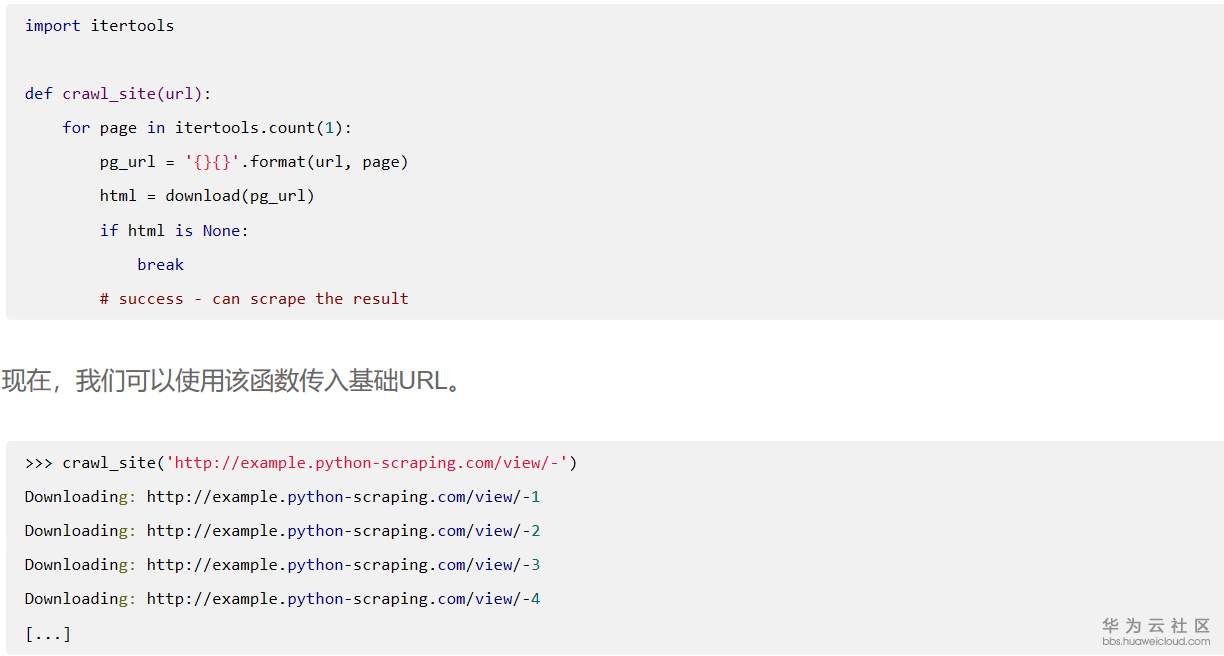Click the "if html is None:" line
1224x656 pixels.
click(x=173, y=230)
